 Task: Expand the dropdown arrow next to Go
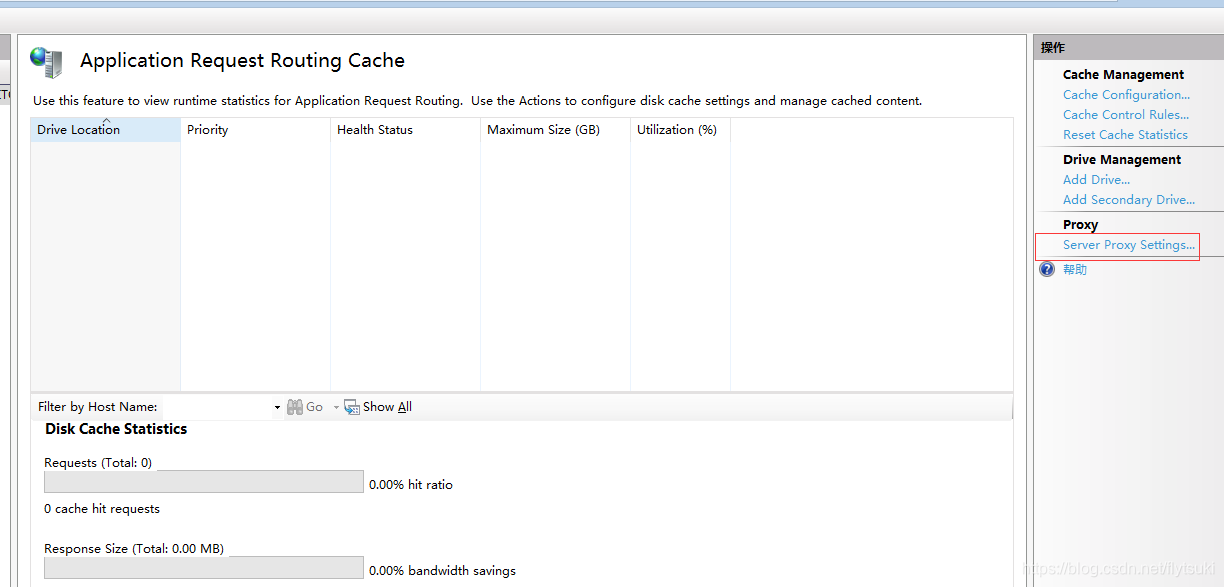click(336, 408)
